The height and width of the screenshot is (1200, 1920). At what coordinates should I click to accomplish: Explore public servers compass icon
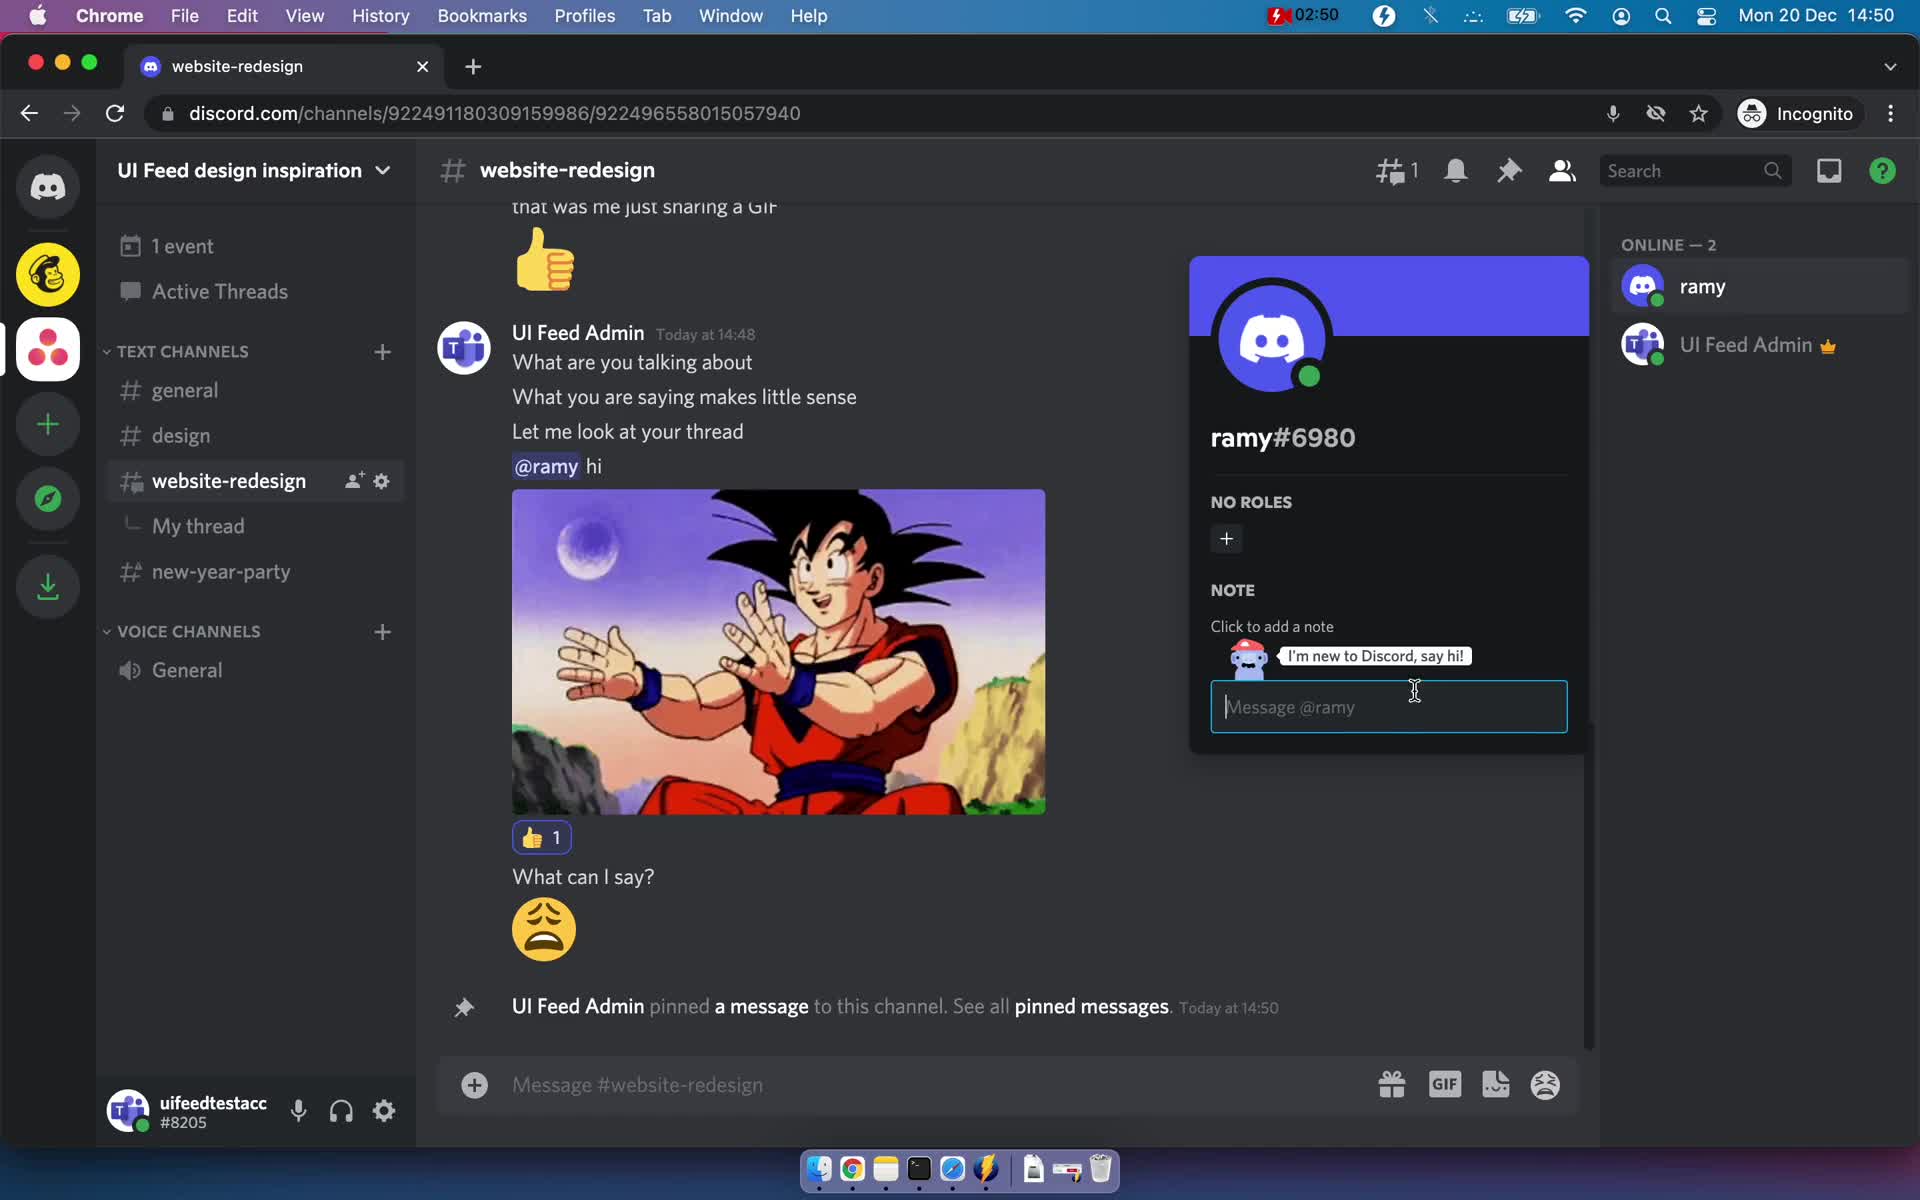pos(47,499)
